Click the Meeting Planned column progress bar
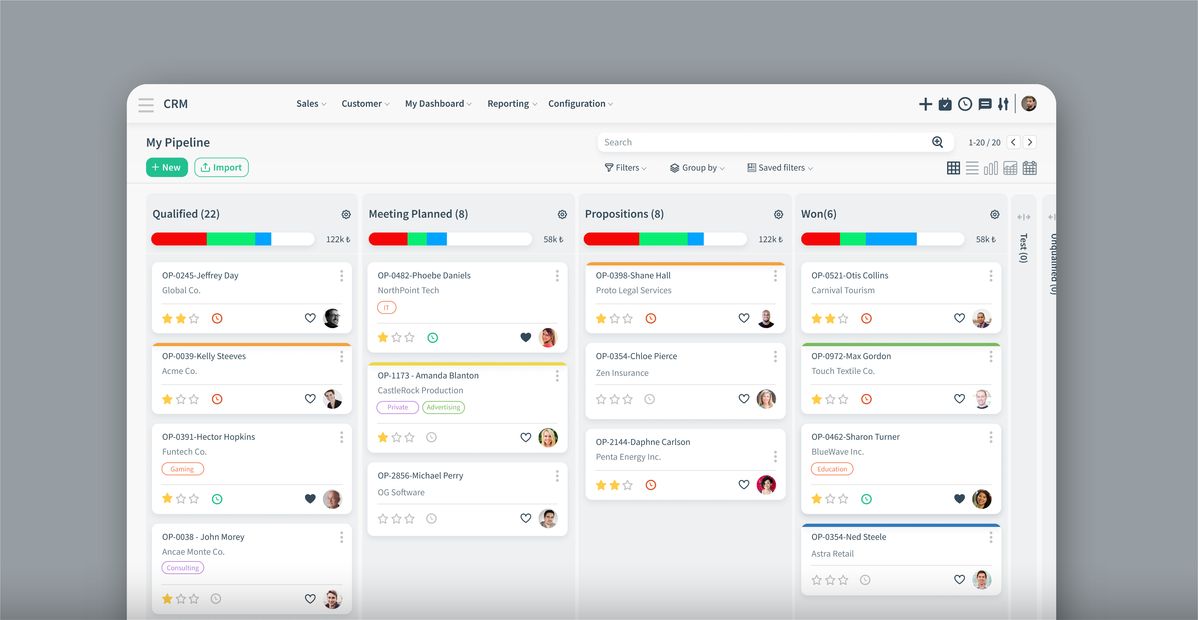The width and height of the screenshot is (1198, 620). click(450, 239)
